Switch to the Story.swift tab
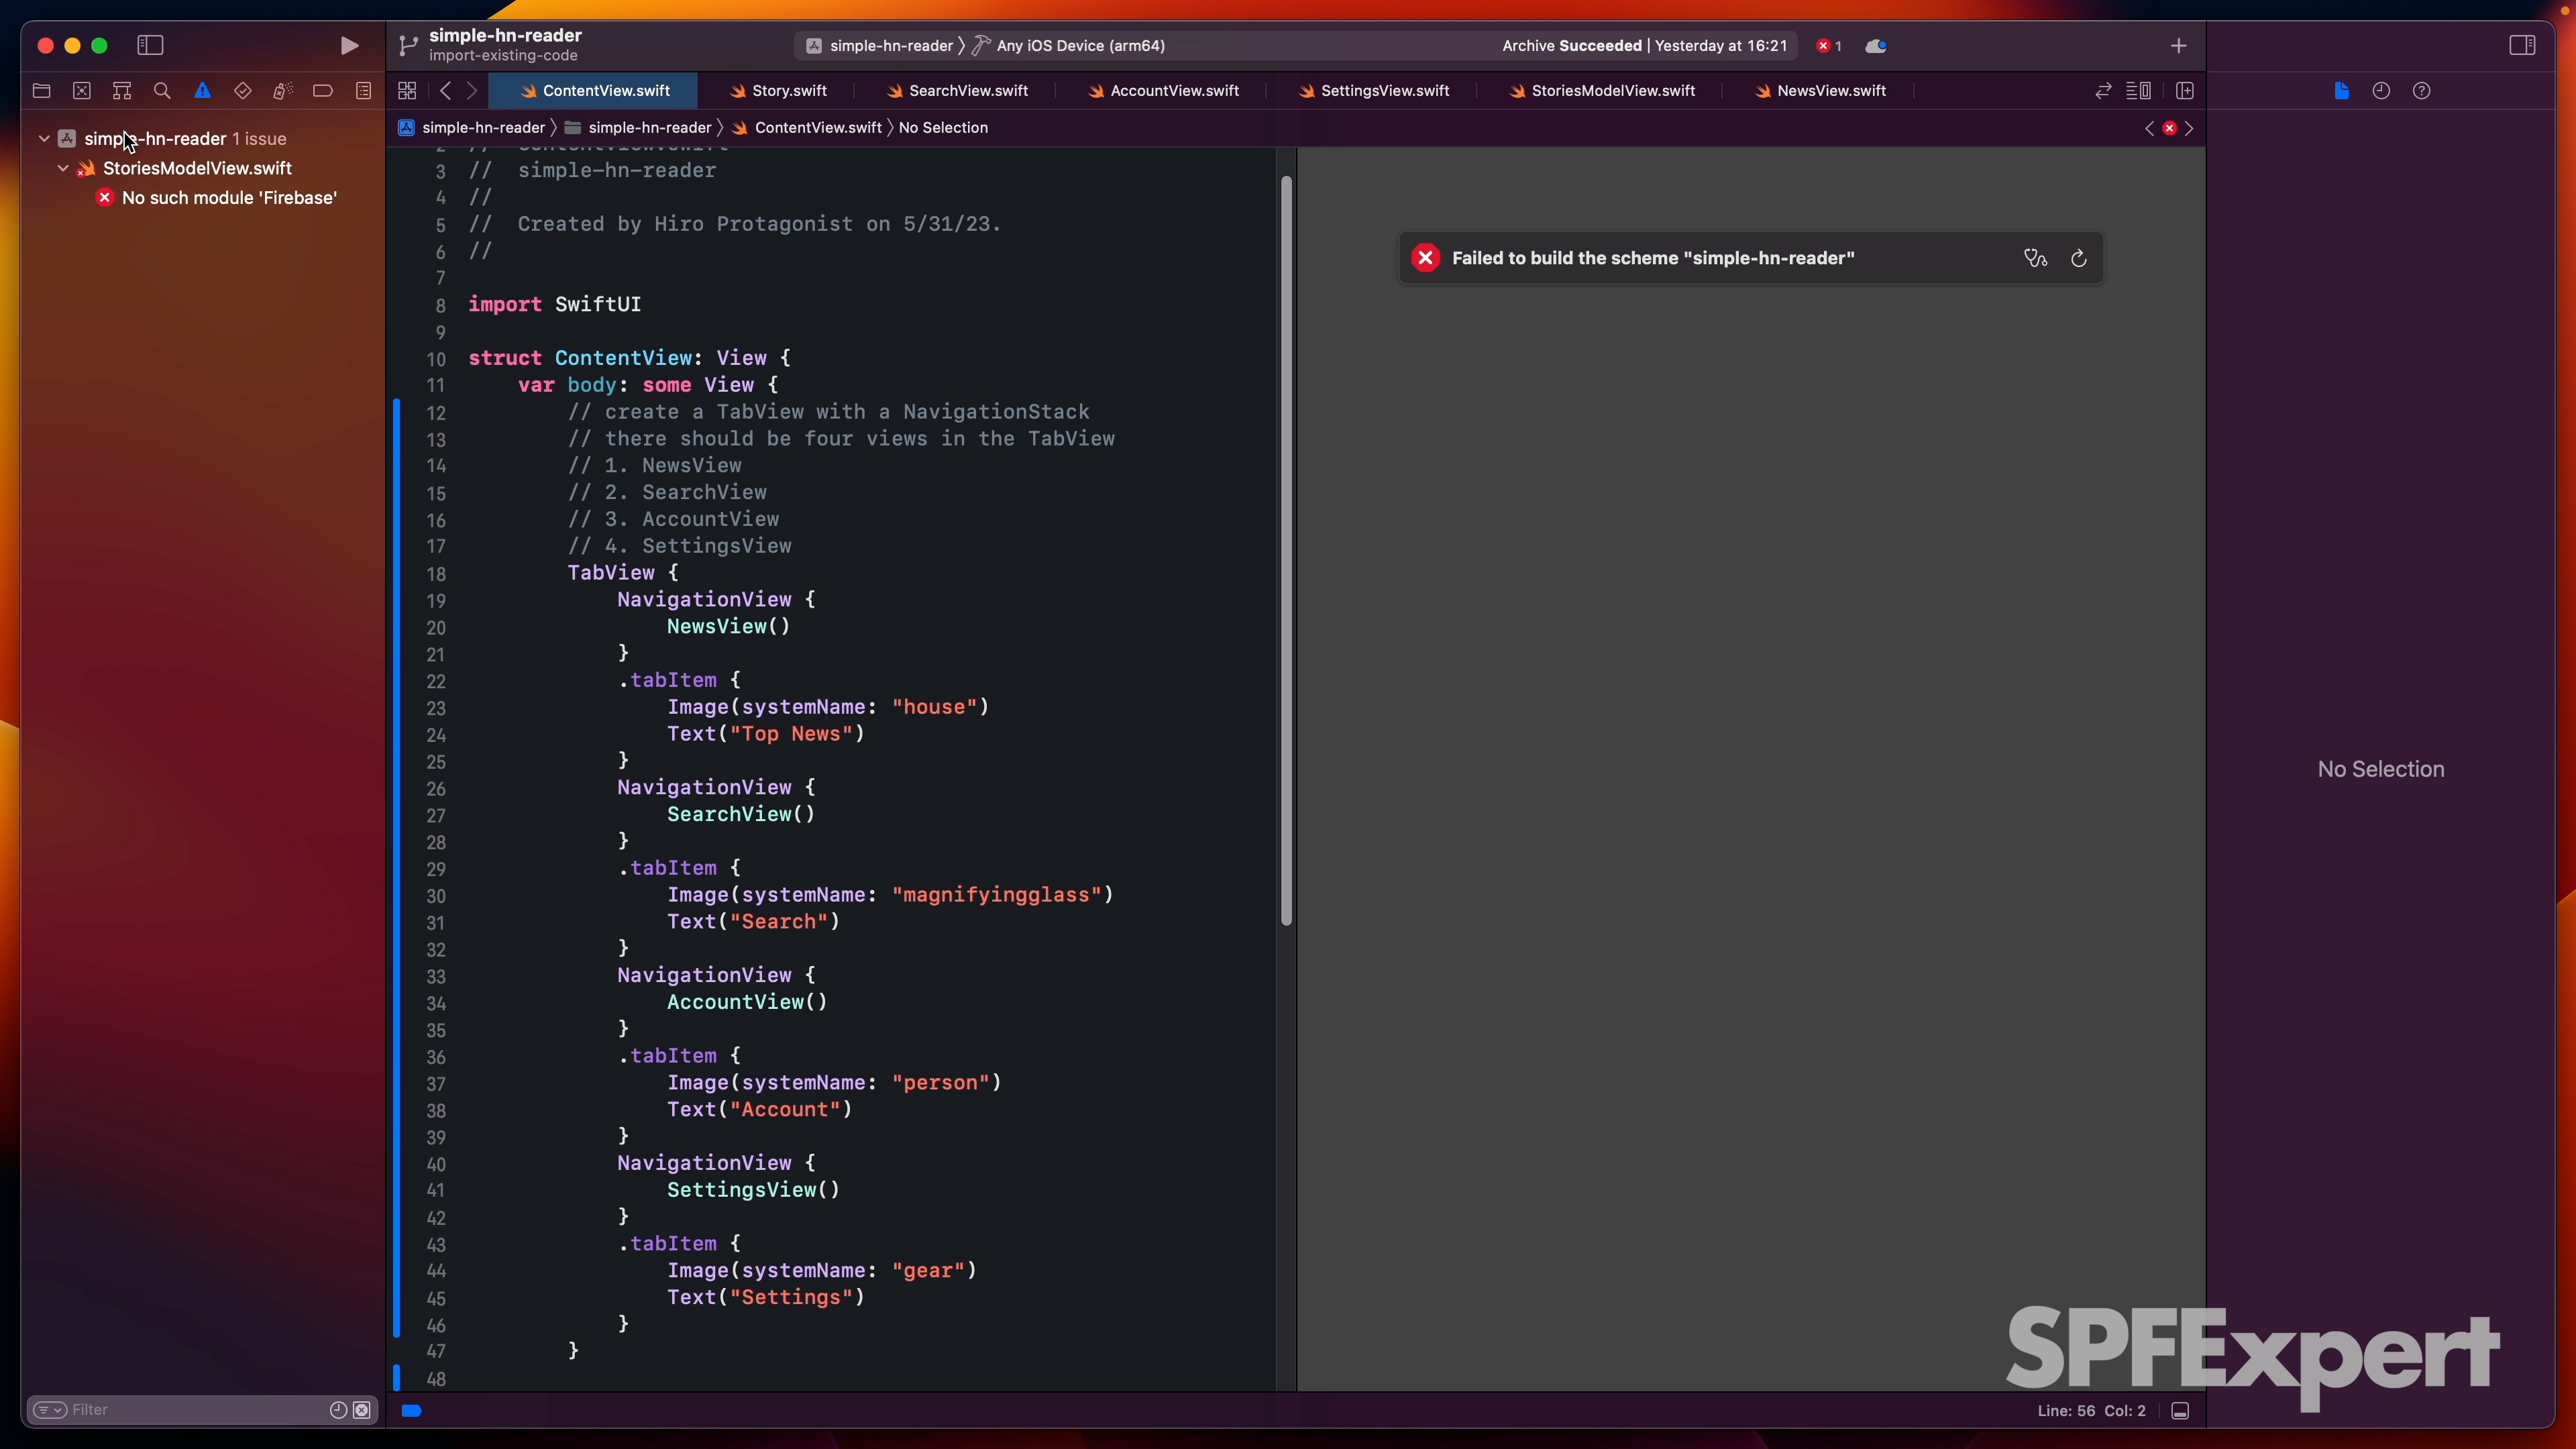 778,91
